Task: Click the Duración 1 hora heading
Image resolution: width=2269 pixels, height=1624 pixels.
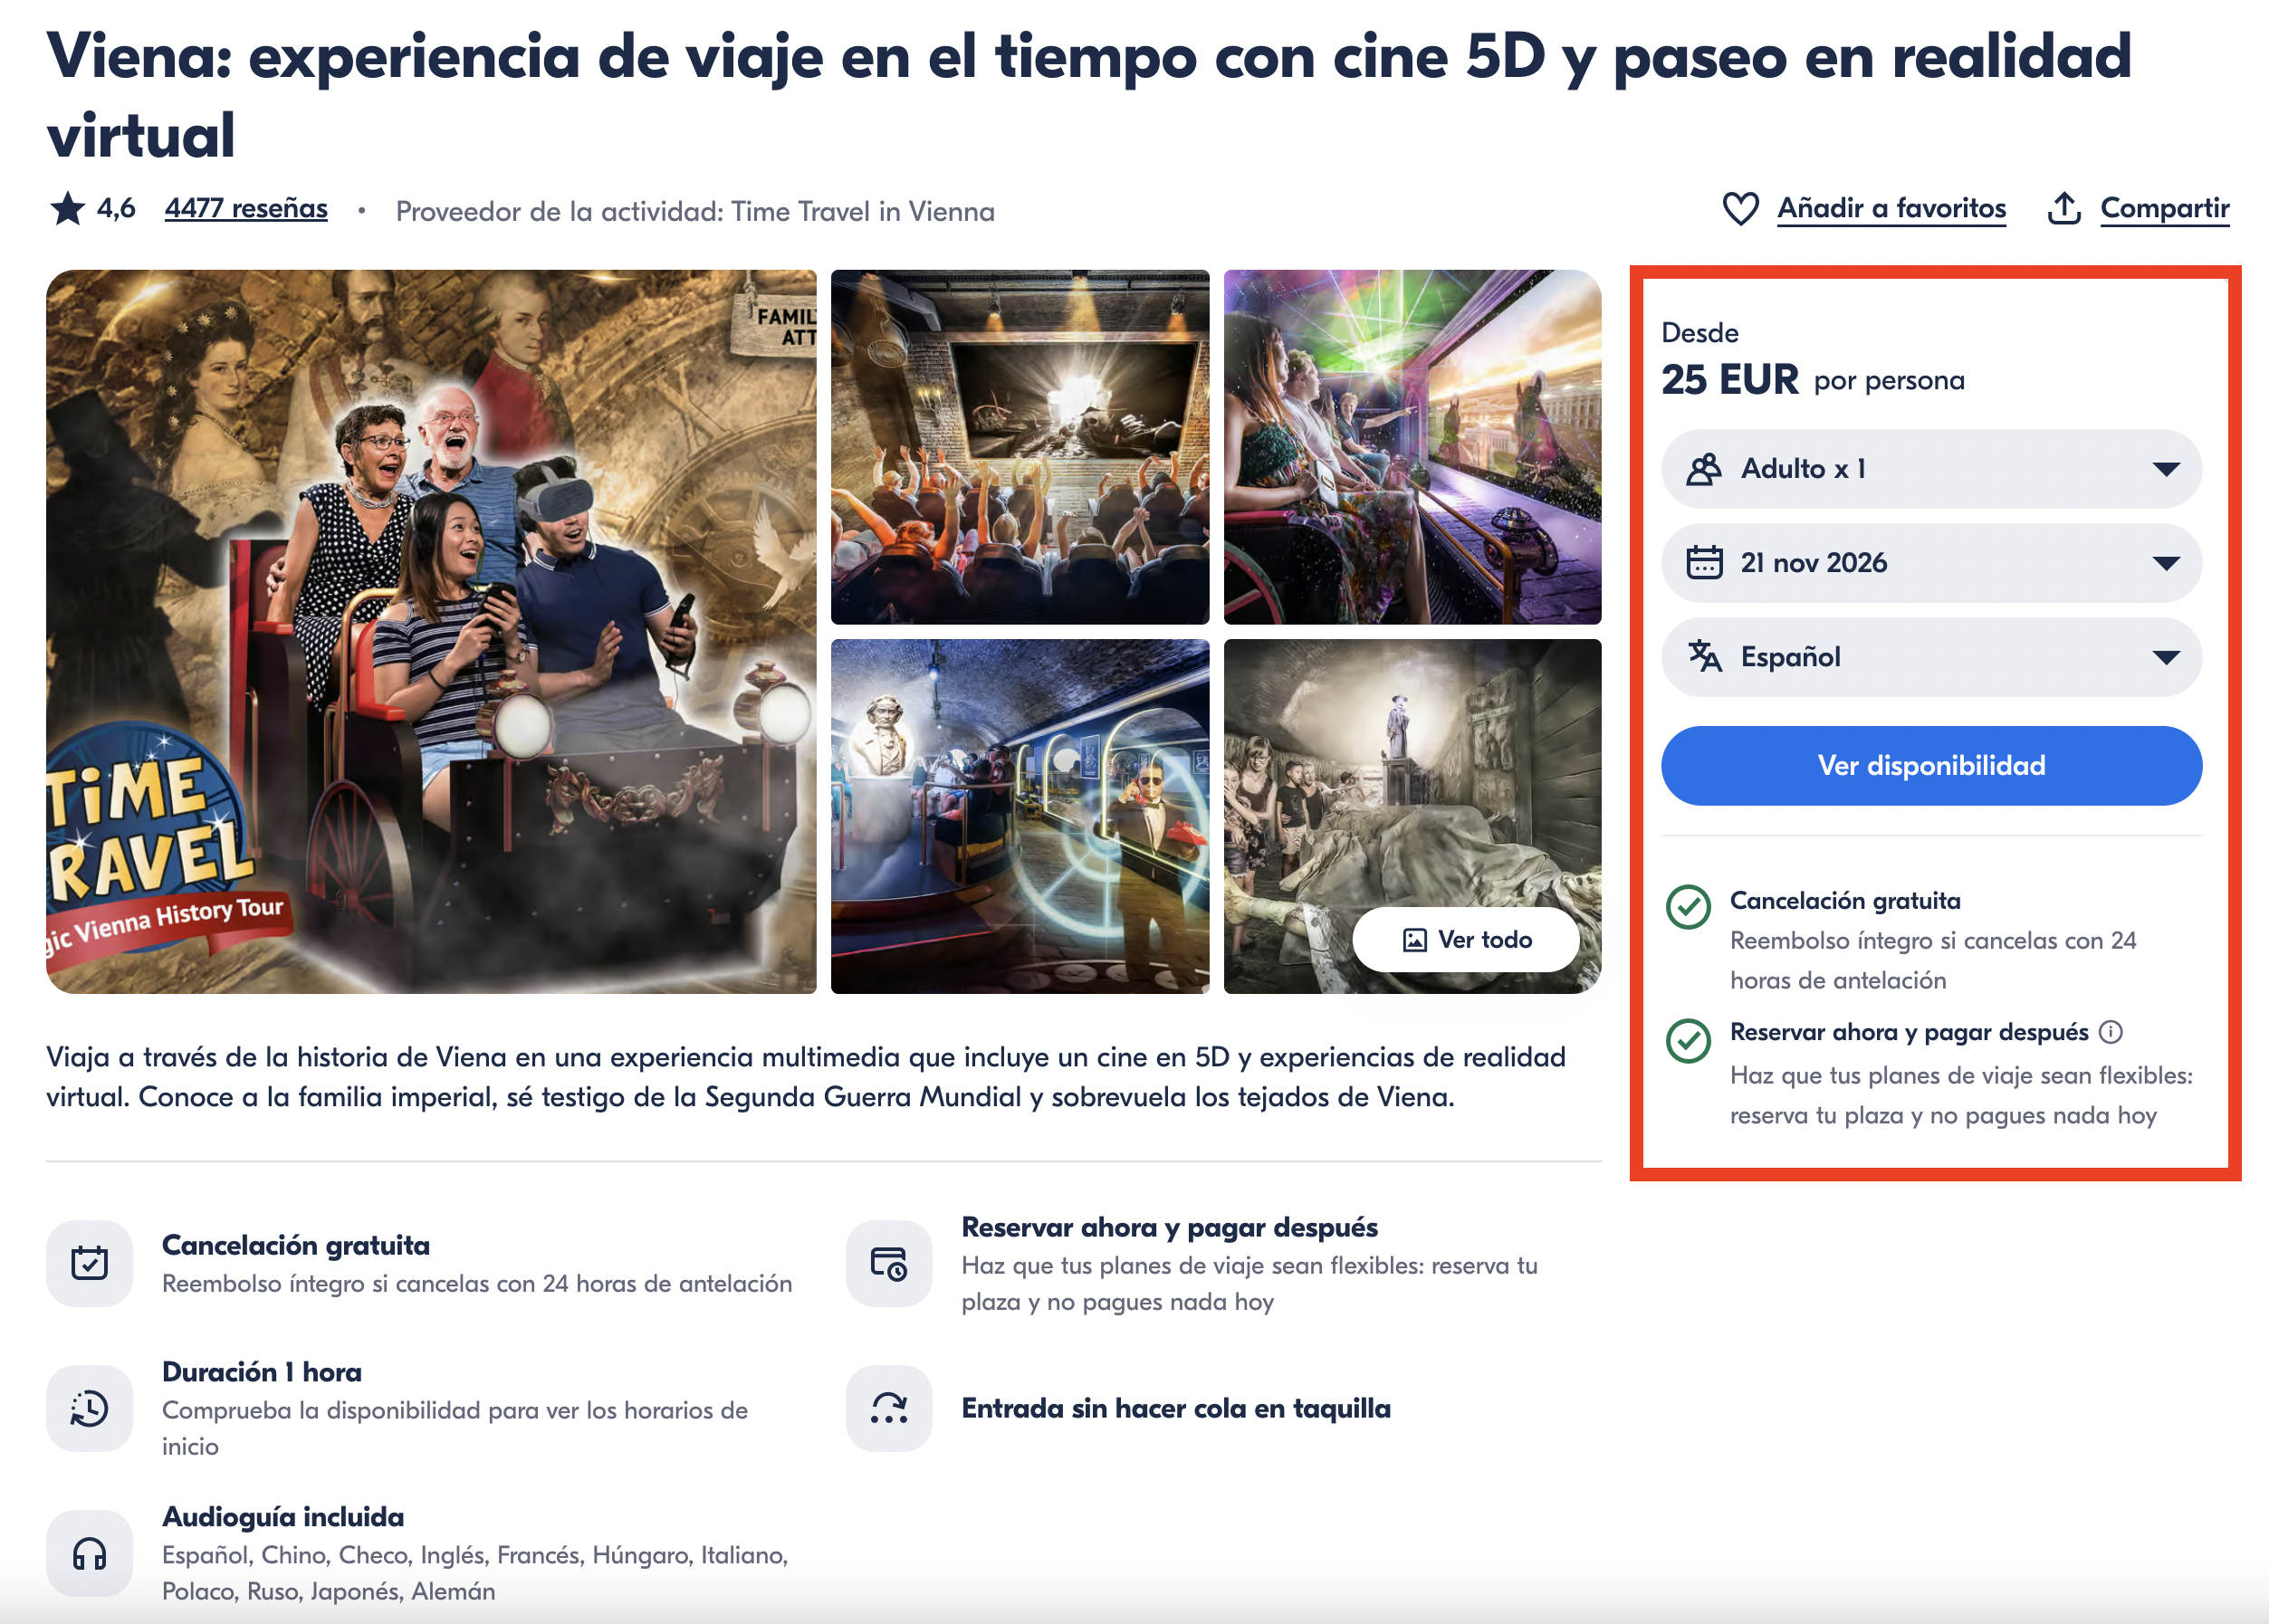Action: pyautogui.click(x=262, y=1372)
